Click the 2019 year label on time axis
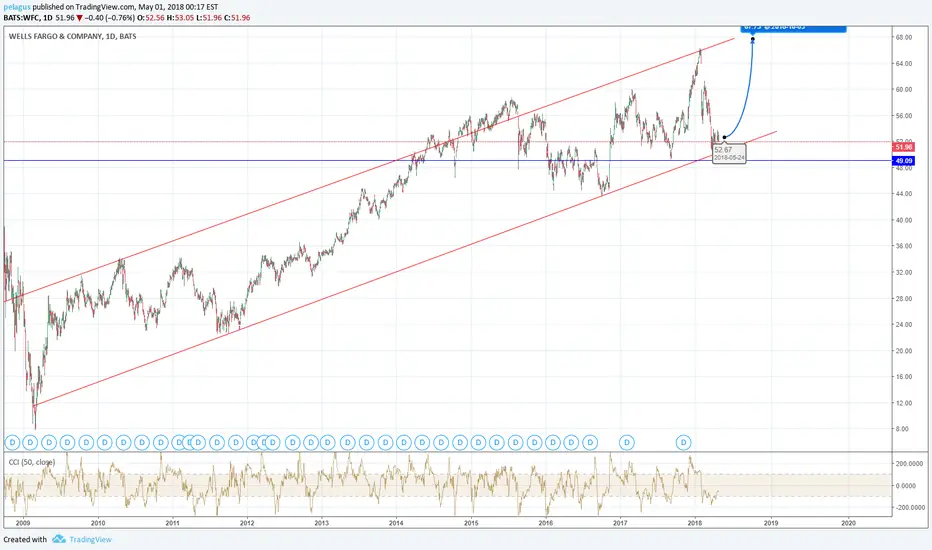The width and height of the screenshot is (932, 550). coord(770,523)
